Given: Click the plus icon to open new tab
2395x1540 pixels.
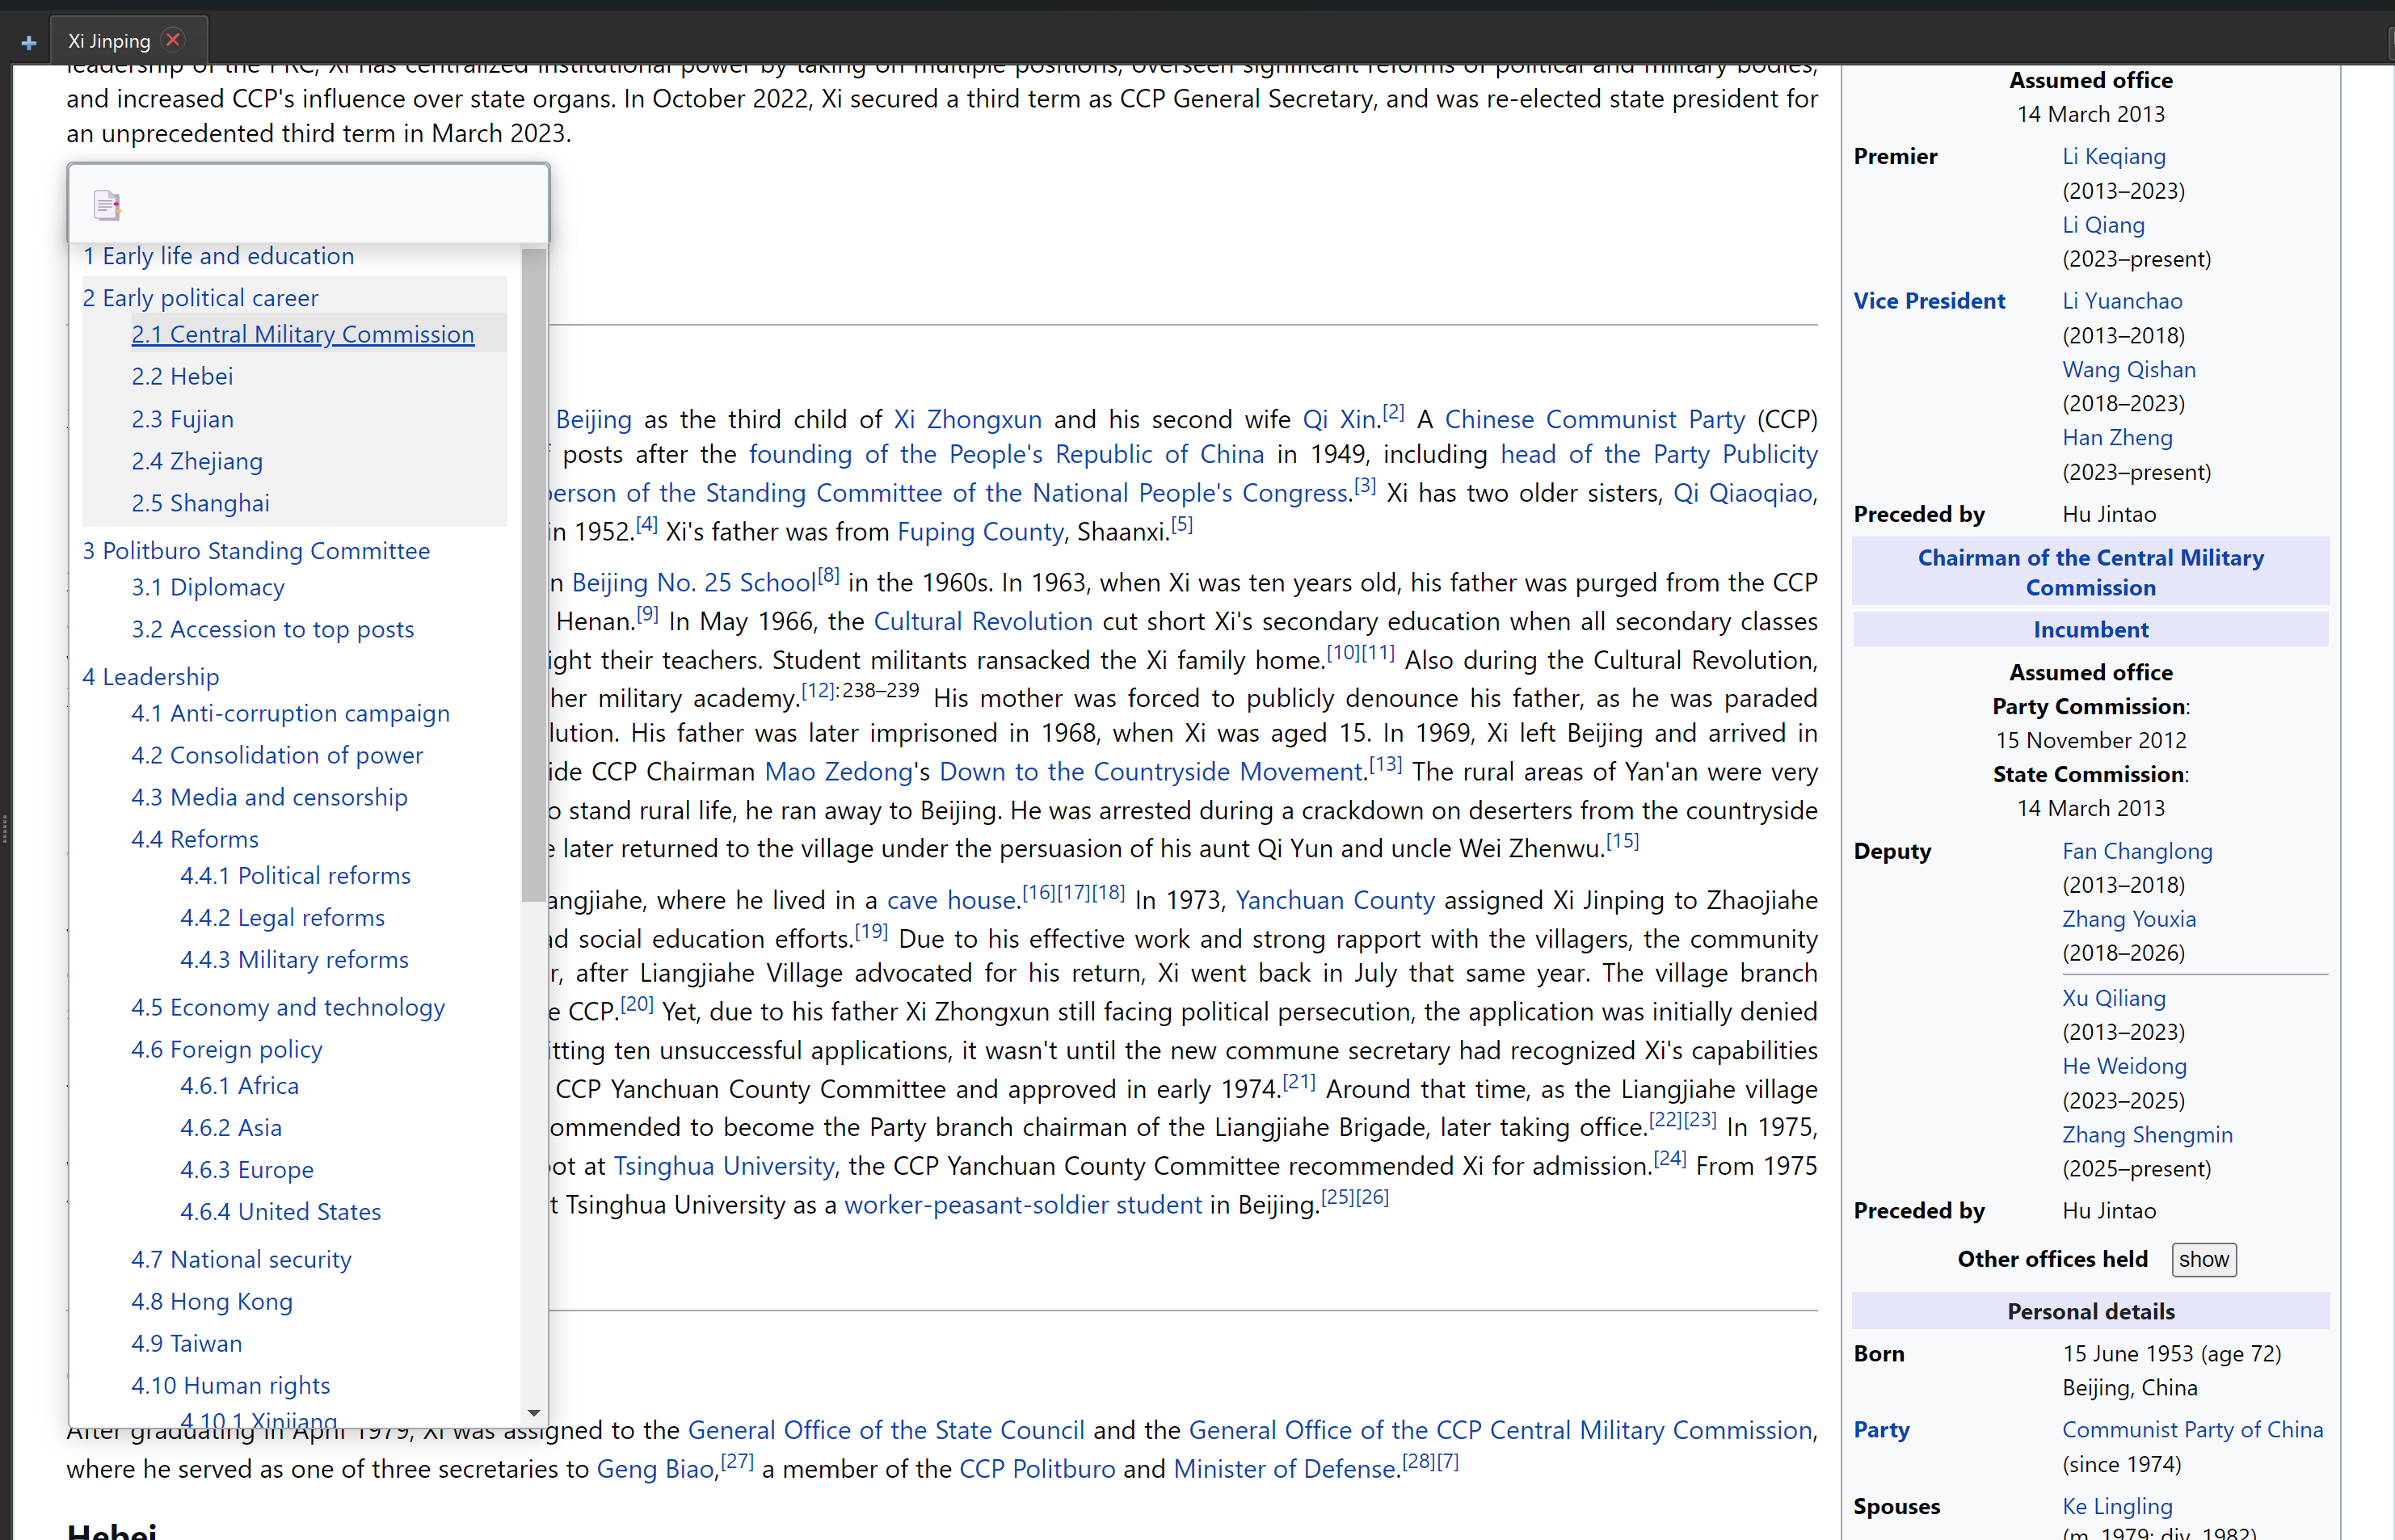Looking at the screenshot, I should tap(28, 42).
